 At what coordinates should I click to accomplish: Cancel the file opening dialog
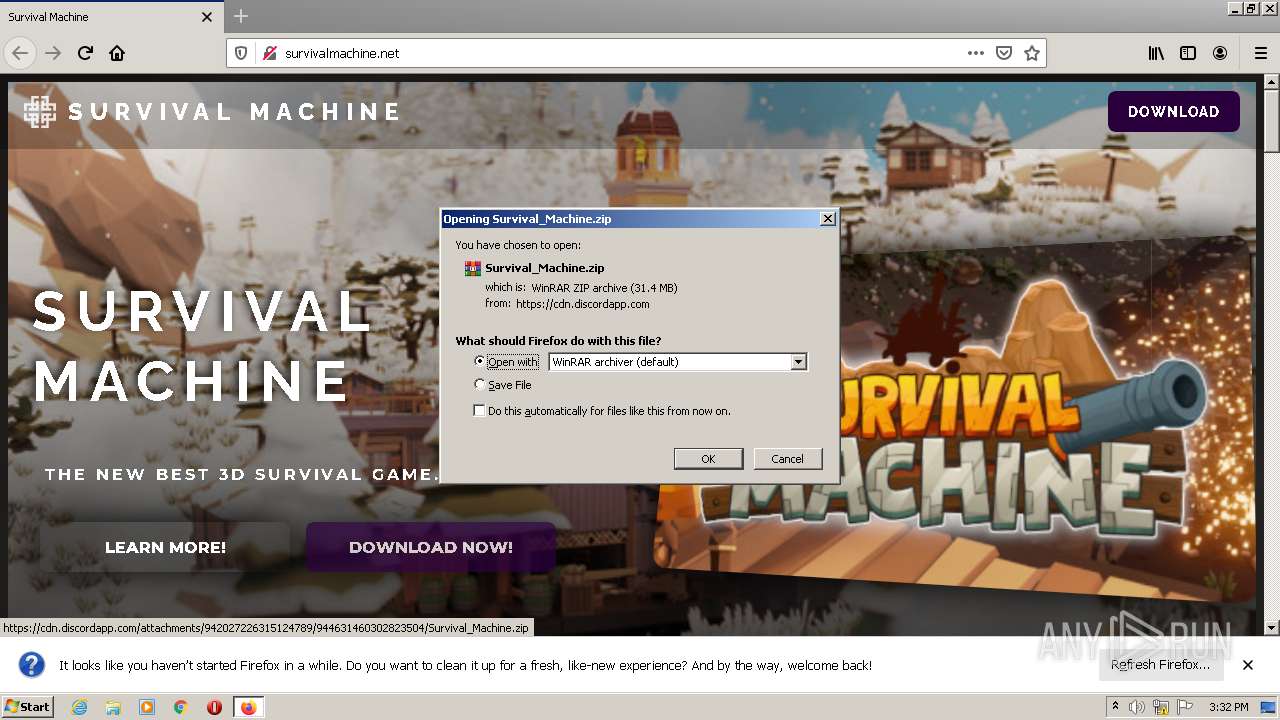click(x=787, y=459)
